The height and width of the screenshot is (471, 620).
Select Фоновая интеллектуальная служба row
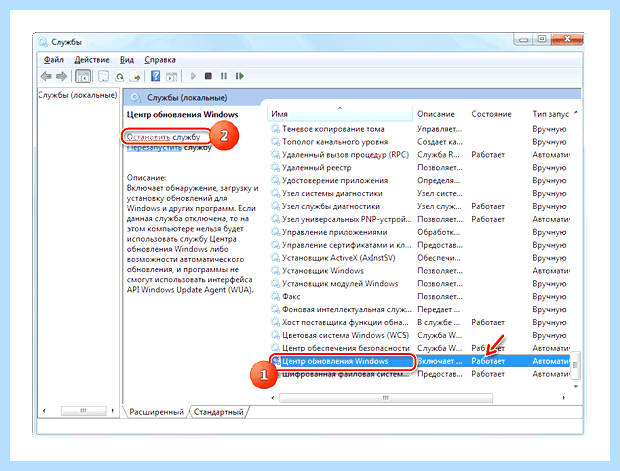pyautogui.click(x=420, y=309)
